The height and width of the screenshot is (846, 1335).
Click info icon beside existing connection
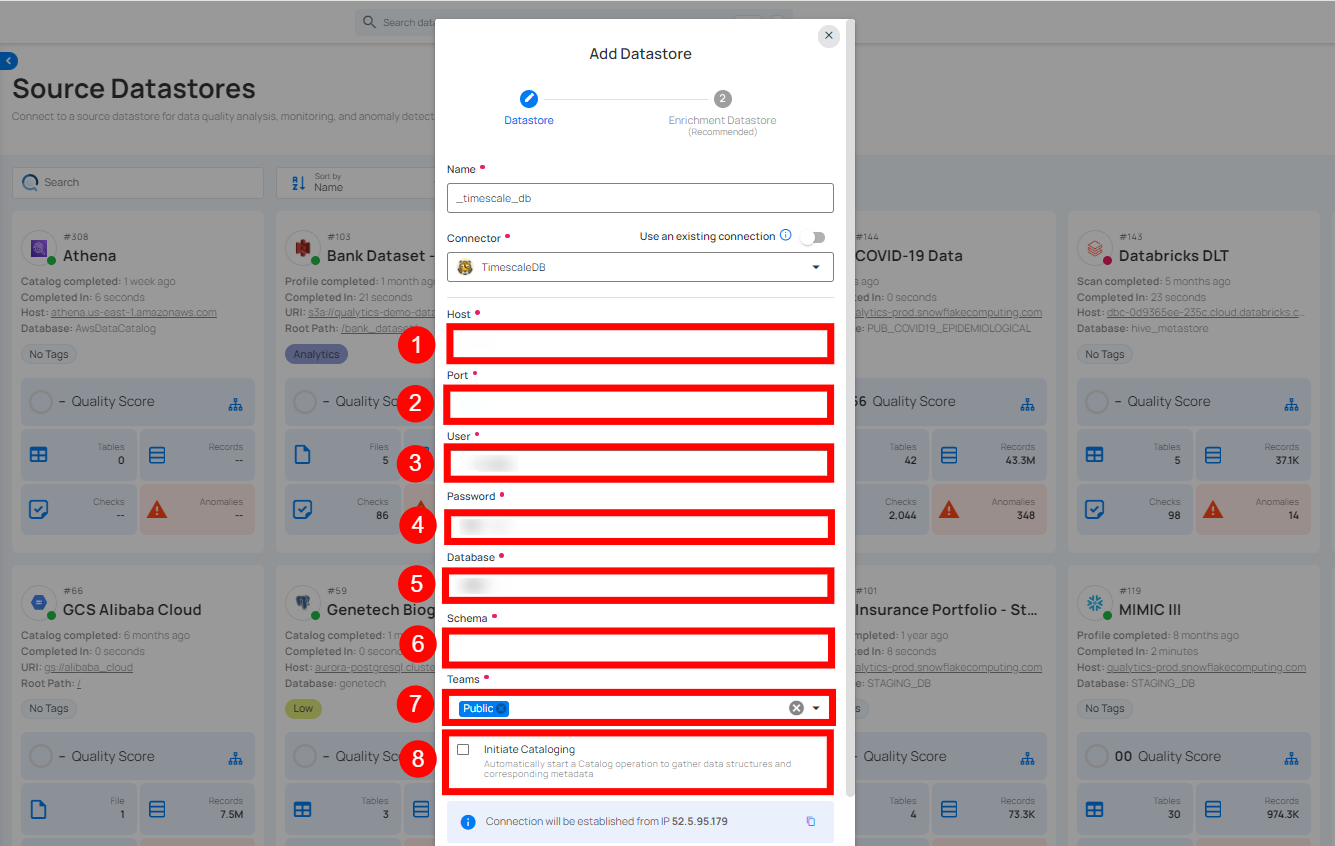click(785, 236)
